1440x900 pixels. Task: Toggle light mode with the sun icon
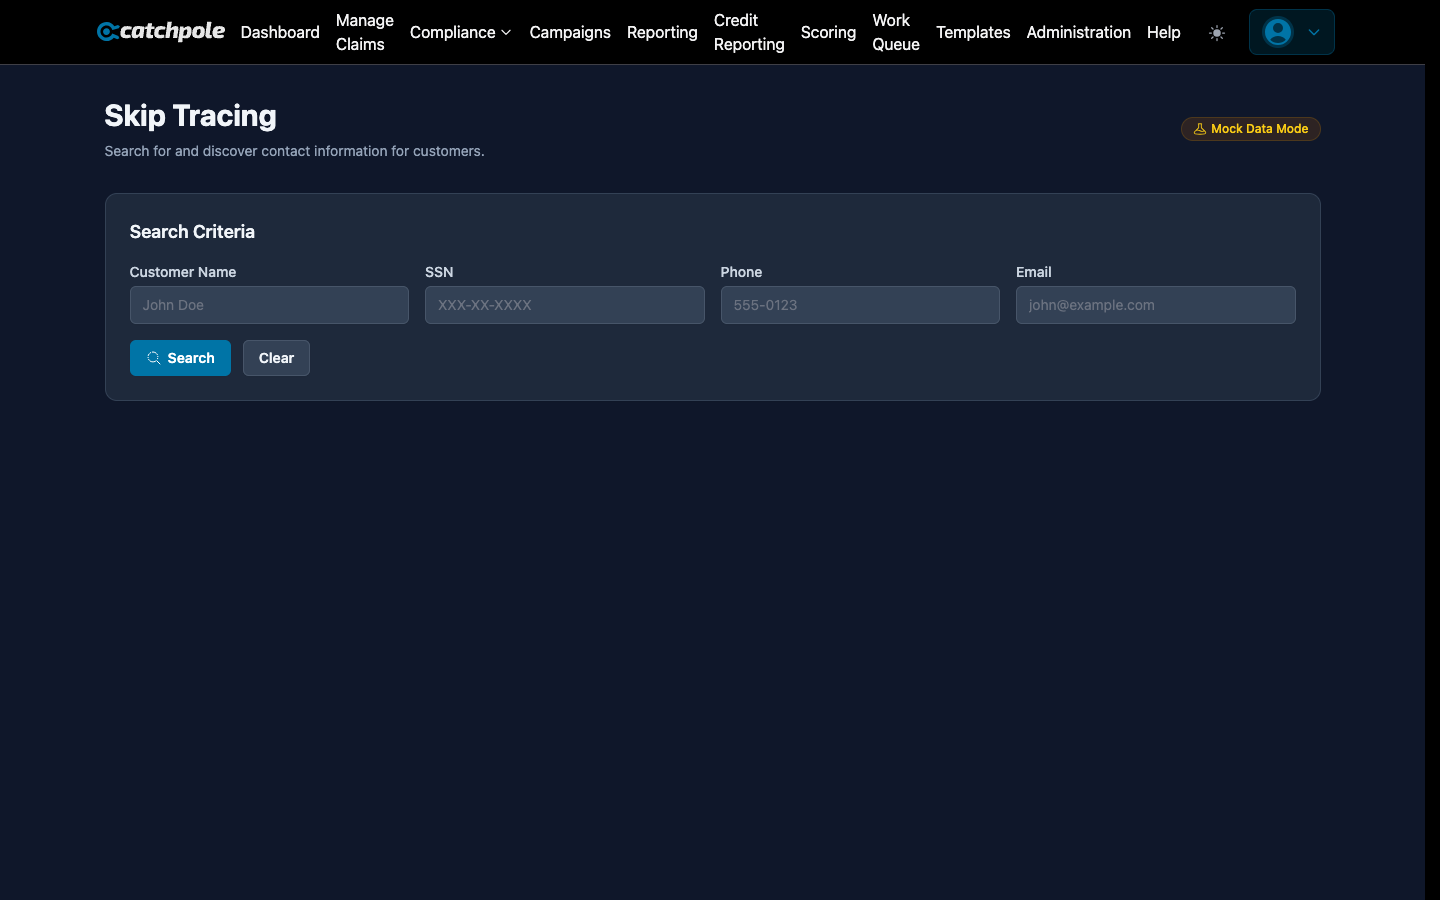pos(1217,32)
